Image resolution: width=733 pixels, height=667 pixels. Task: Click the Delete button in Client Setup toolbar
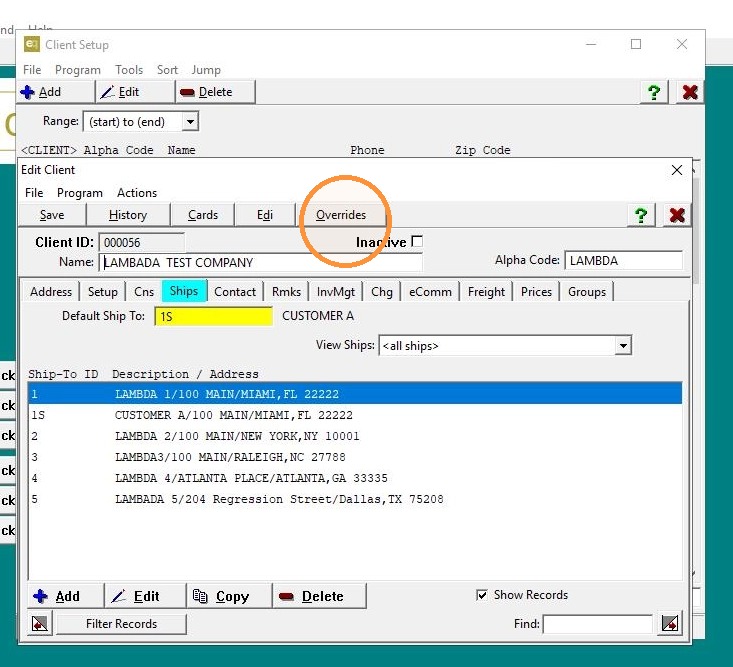(216, 92)
